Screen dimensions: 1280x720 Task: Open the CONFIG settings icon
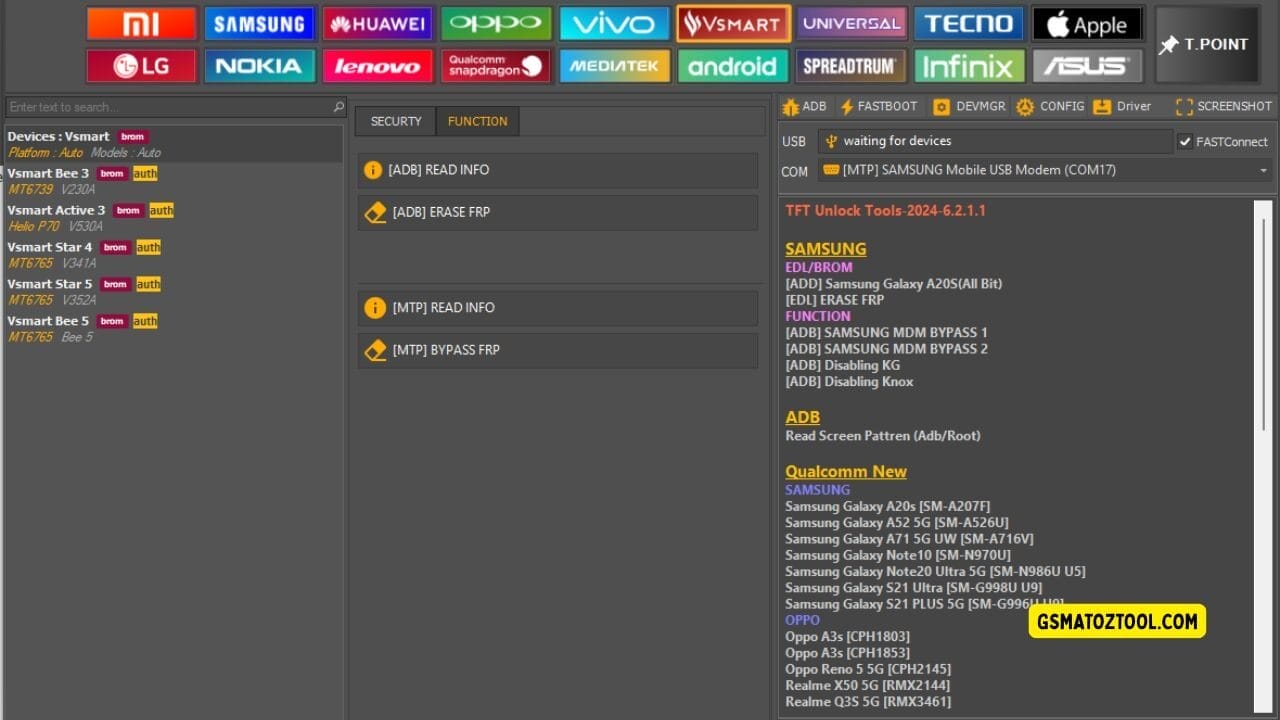pos(1051,106)
